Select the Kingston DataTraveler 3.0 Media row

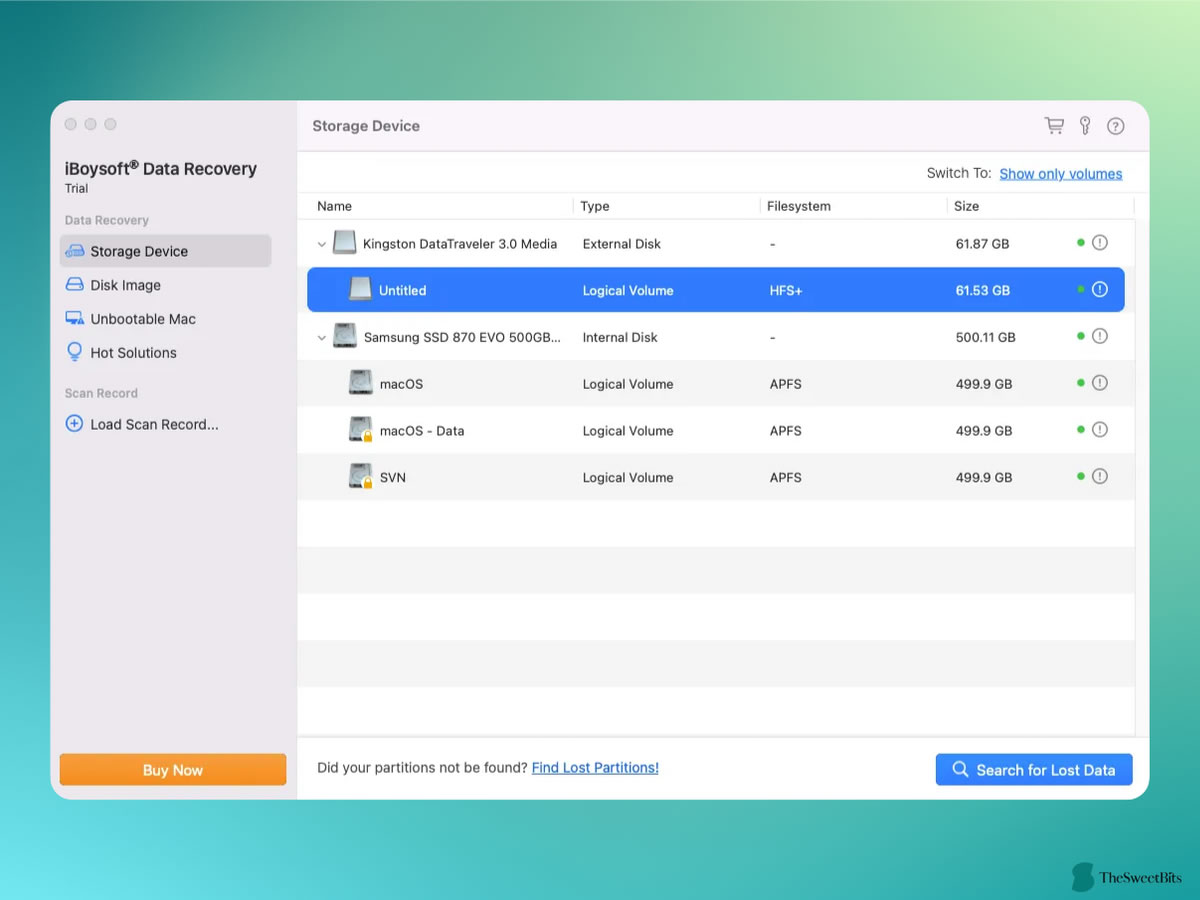[x=716, y=243]
